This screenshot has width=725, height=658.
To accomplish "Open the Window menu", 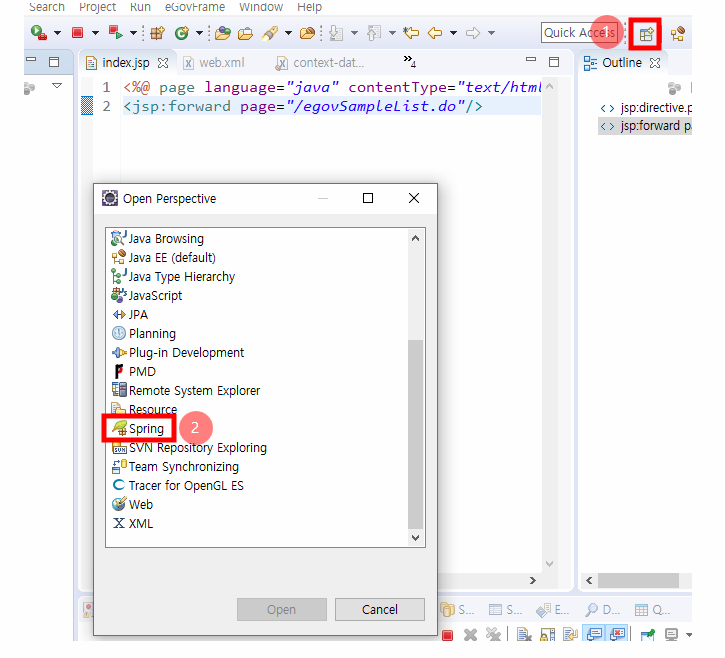I will [x=261, y=7].
